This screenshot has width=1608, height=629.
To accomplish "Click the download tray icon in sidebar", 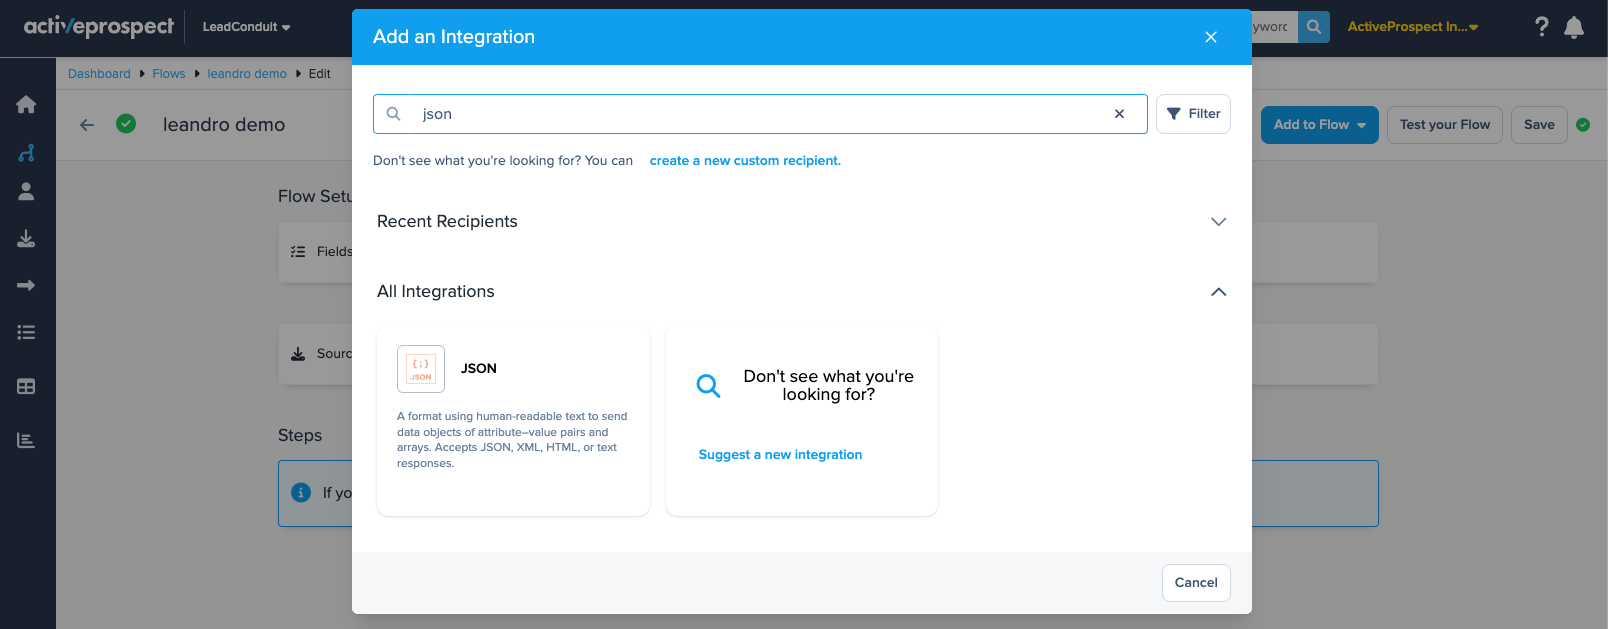I will click(x=27, y=238).
